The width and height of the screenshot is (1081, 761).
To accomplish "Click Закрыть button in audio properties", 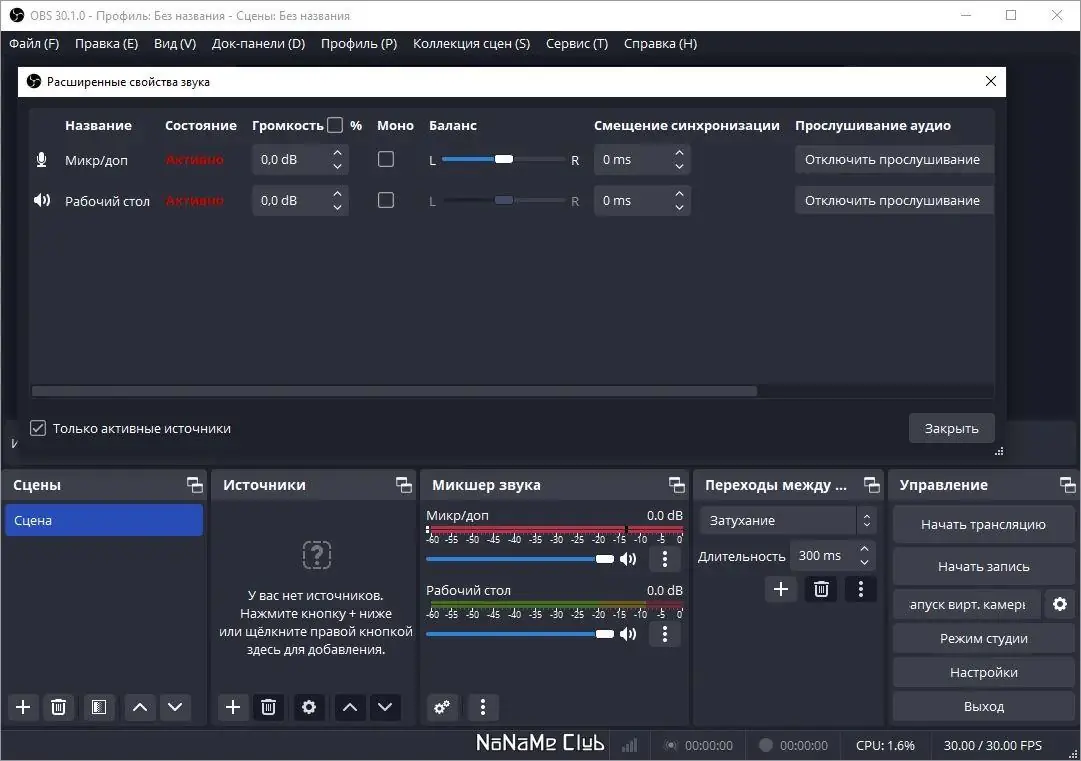I will [951, 428].
